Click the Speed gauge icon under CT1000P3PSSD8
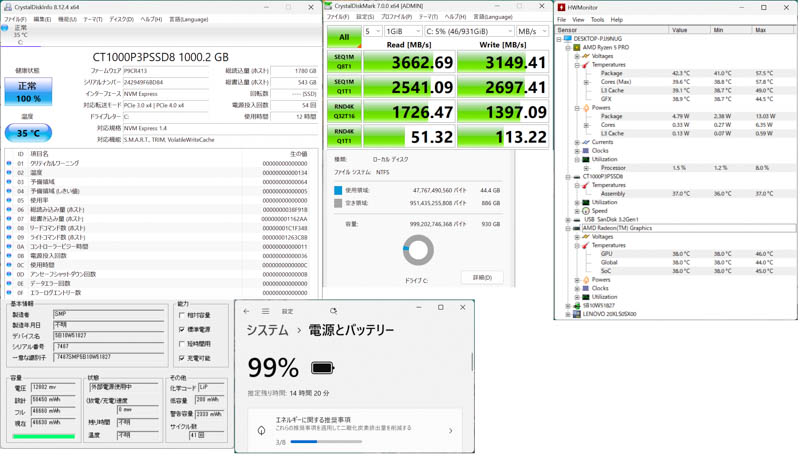 click(x=586, y=211)
